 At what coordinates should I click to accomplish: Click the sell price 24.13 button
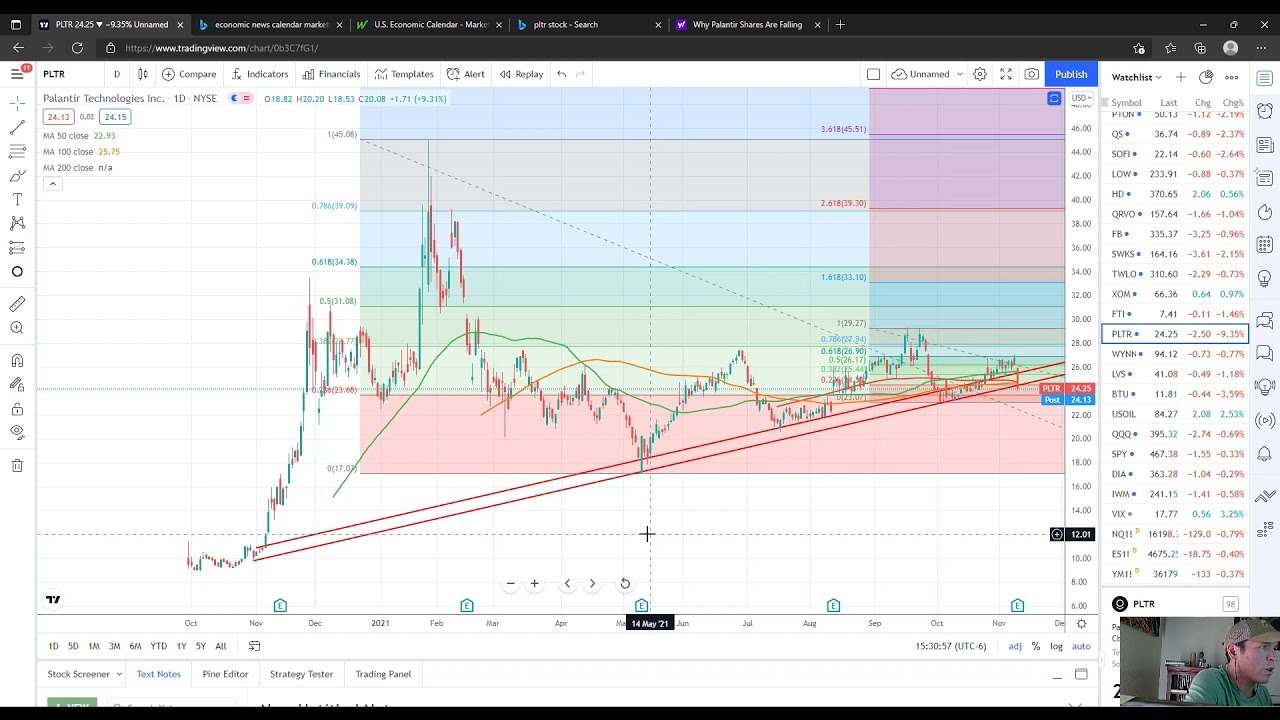point(58,117)
